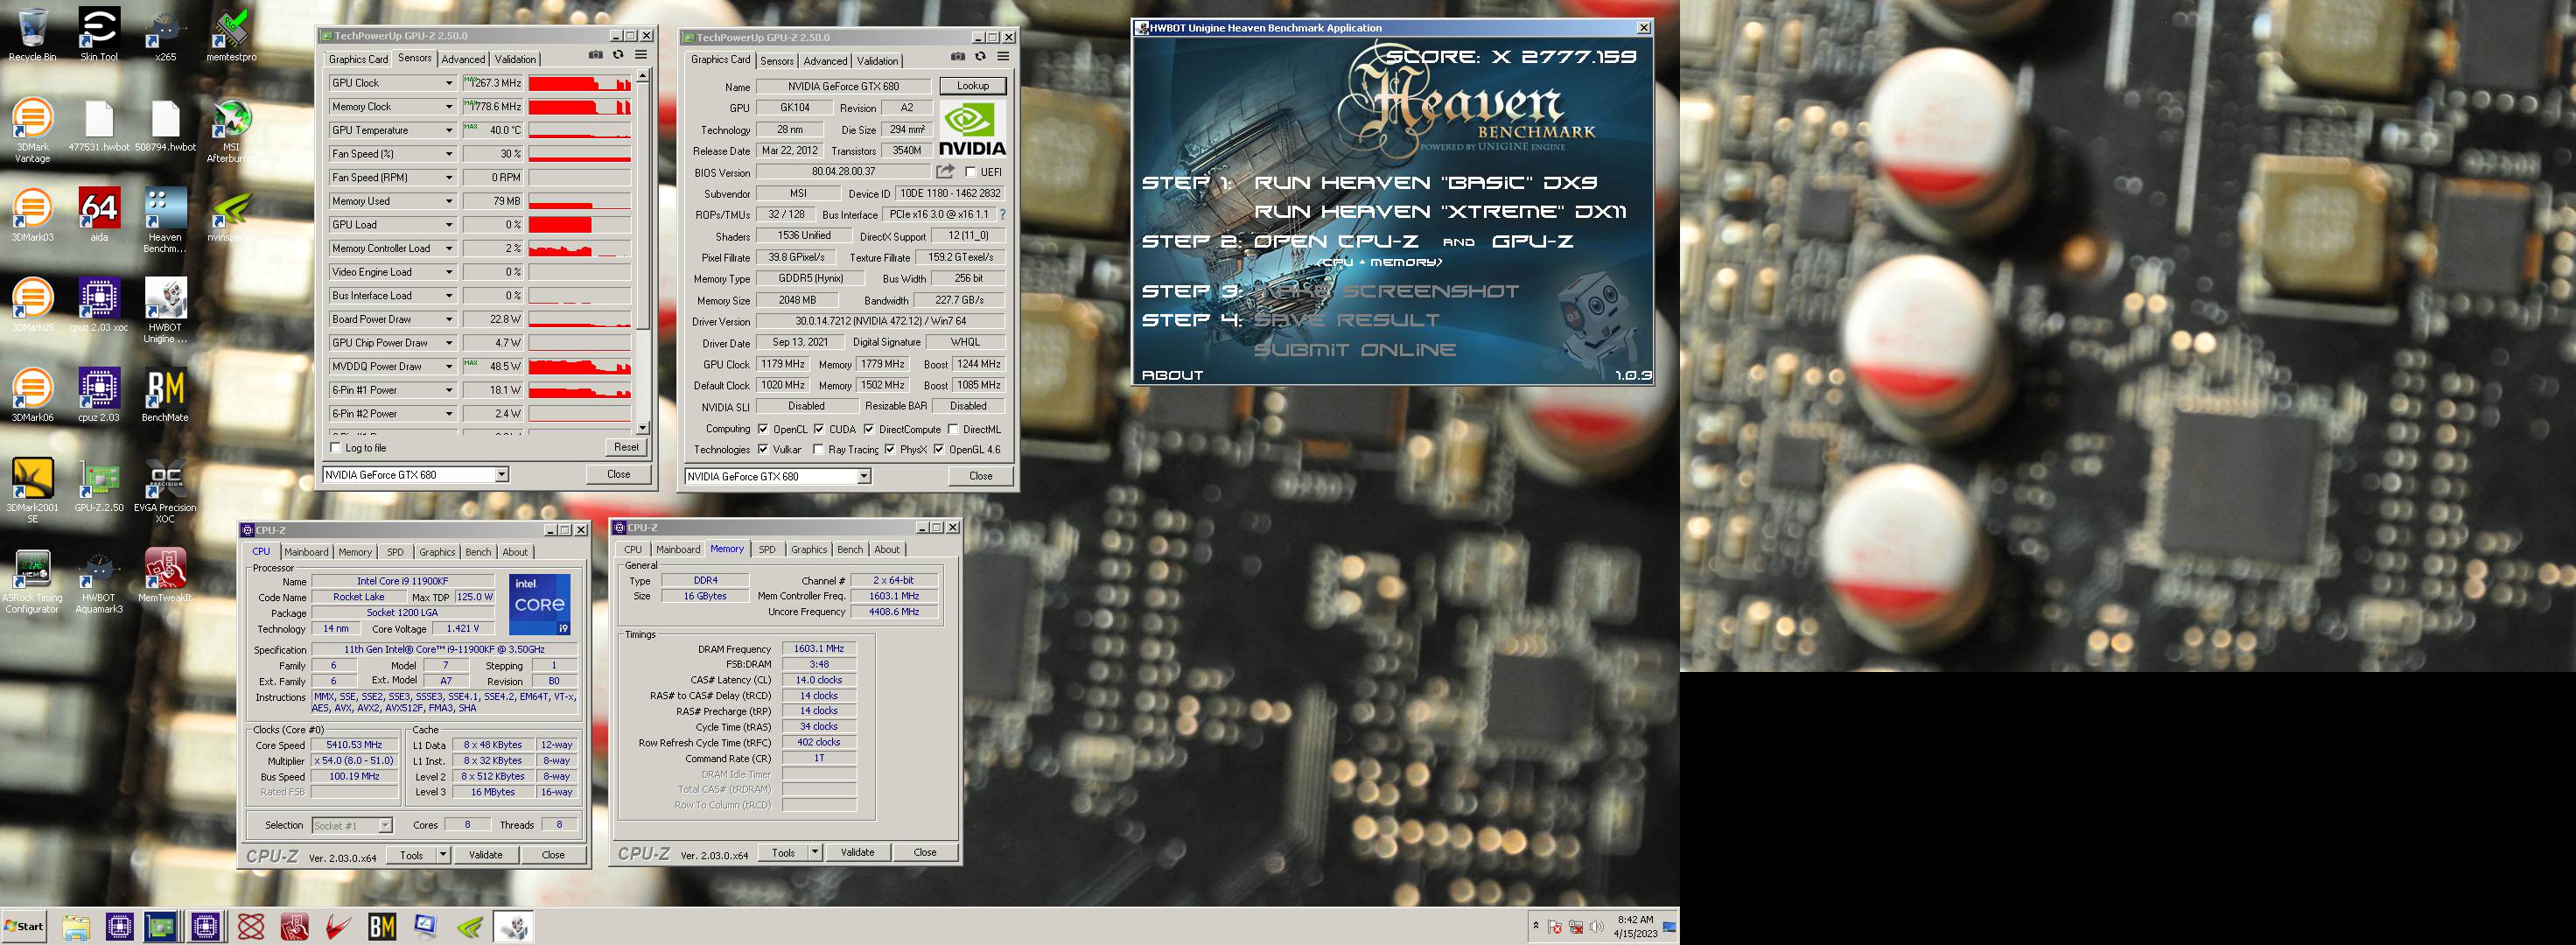Open MemTweakIt desktop shortcut

tap(165, 575)
